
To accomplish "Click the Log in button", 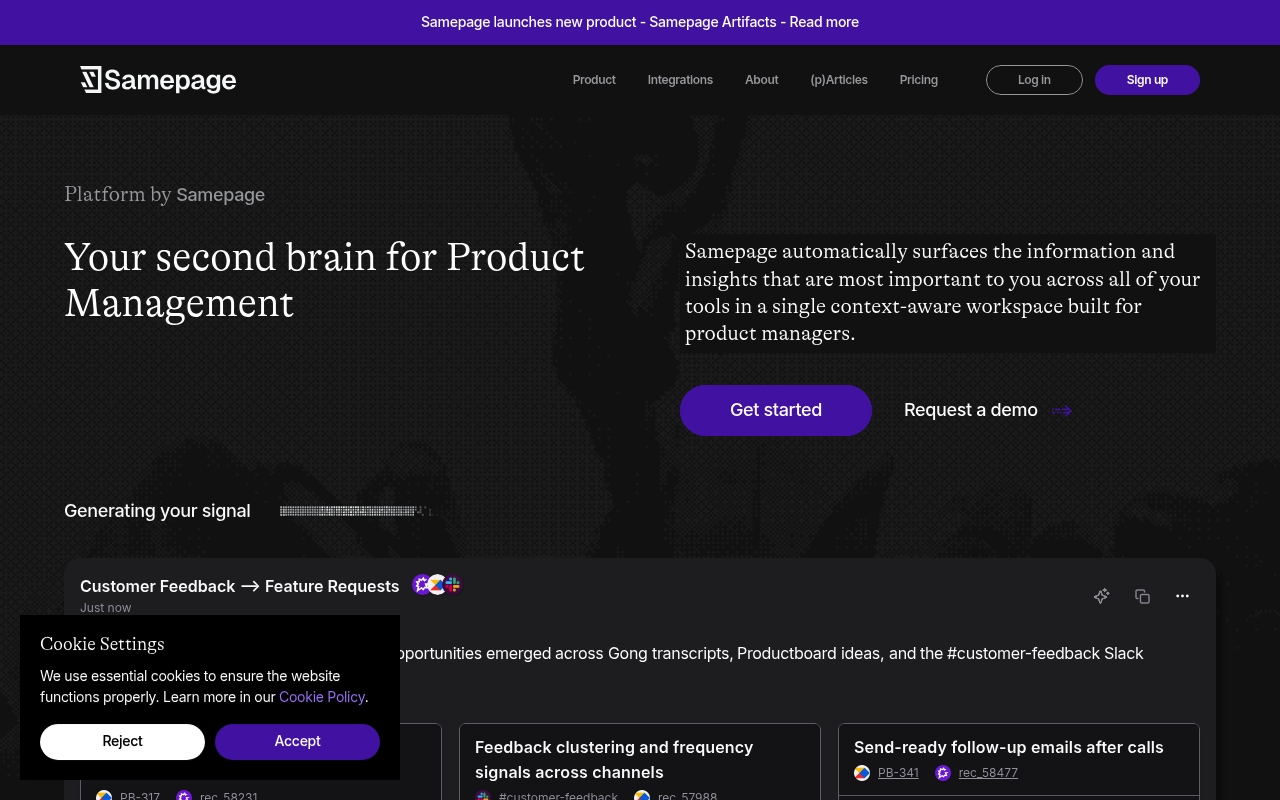I will [x=1034, y=80].
